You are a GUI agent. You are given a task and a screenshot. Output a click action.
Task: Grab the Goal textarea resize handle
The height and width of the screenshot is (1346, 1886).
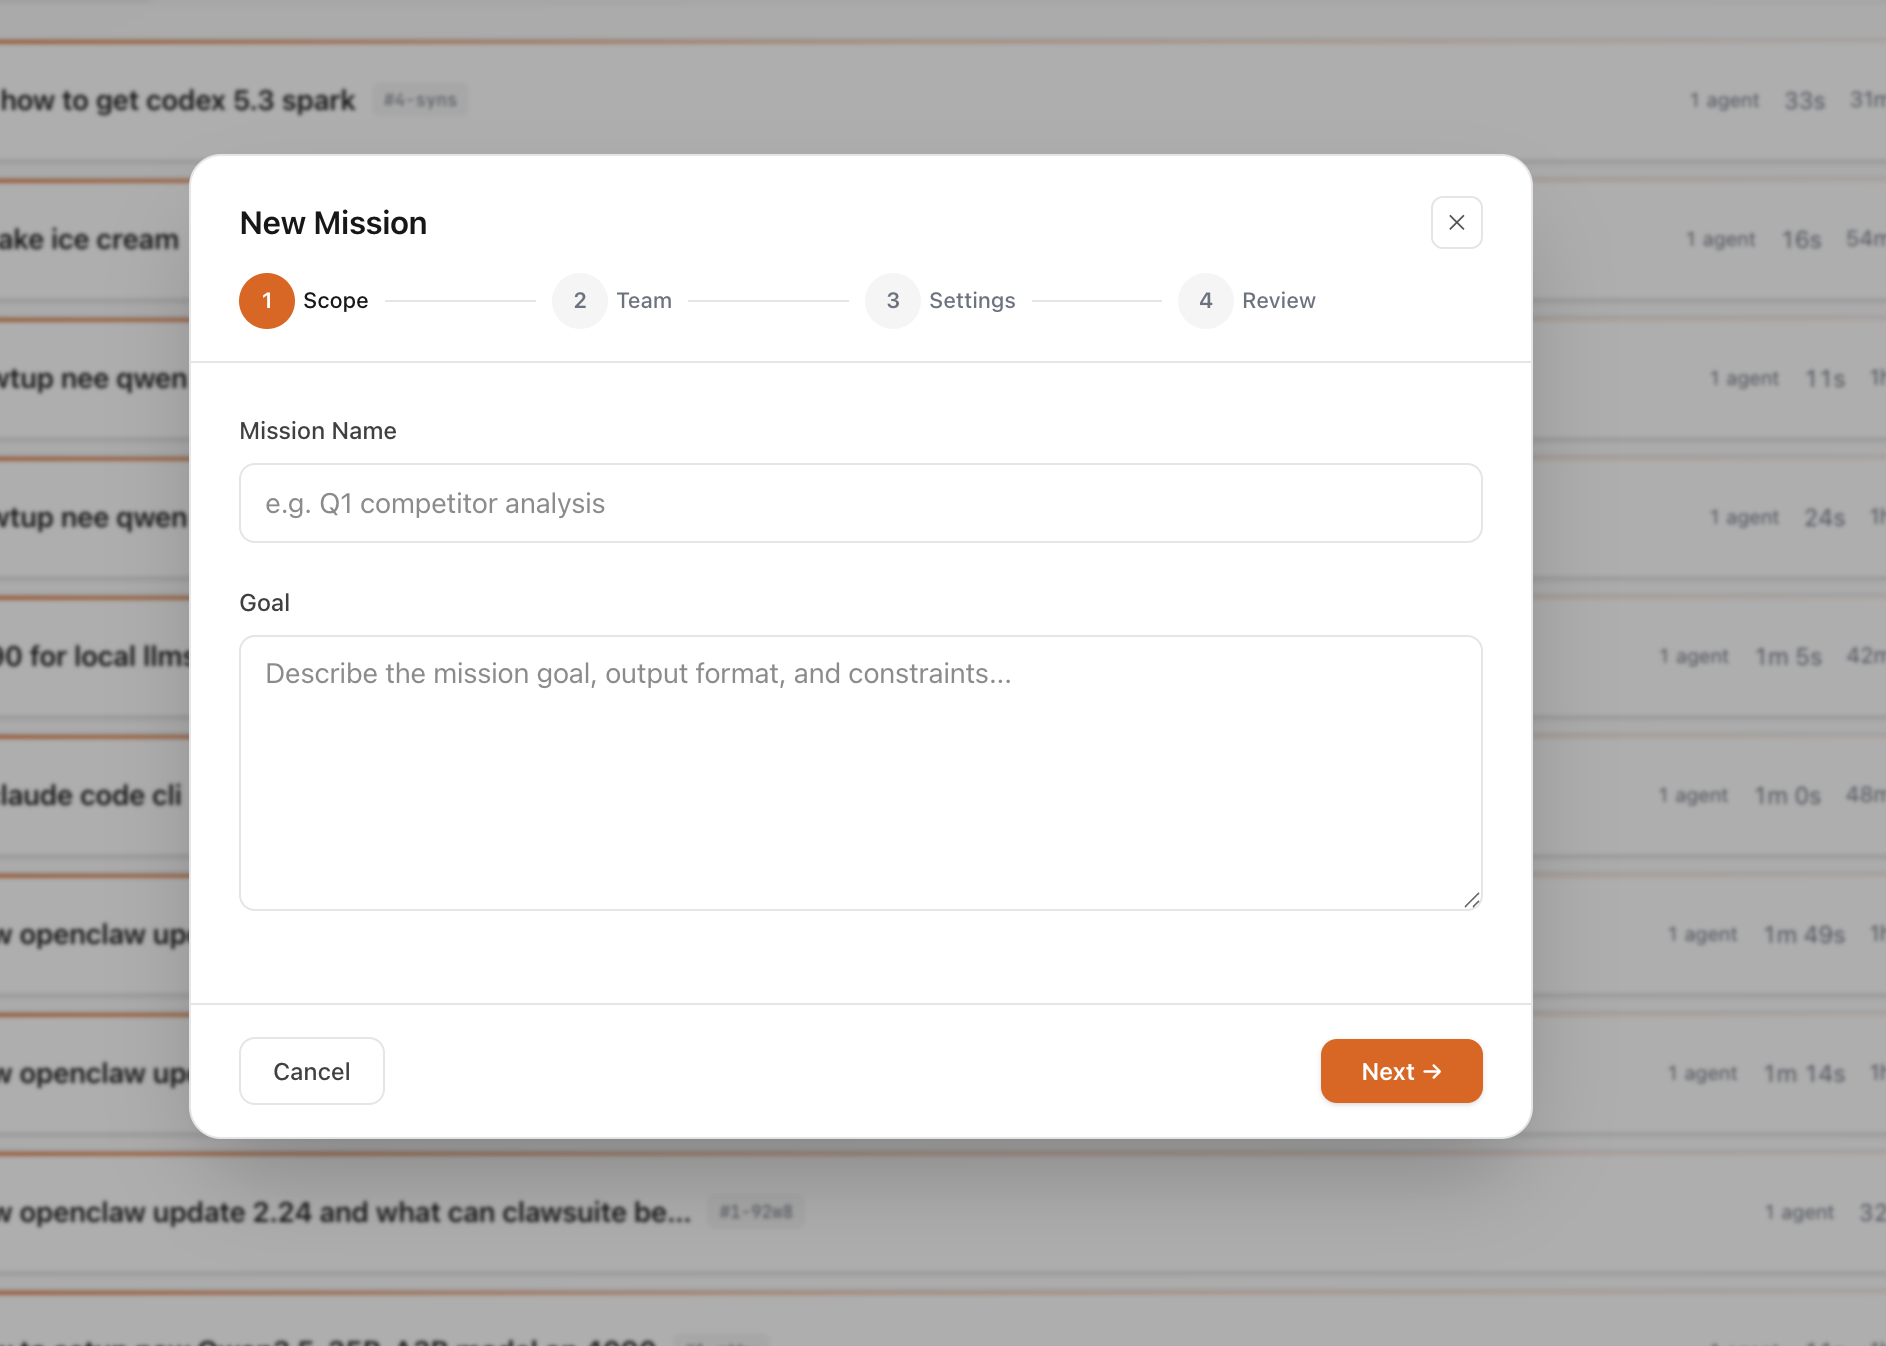1471,900
